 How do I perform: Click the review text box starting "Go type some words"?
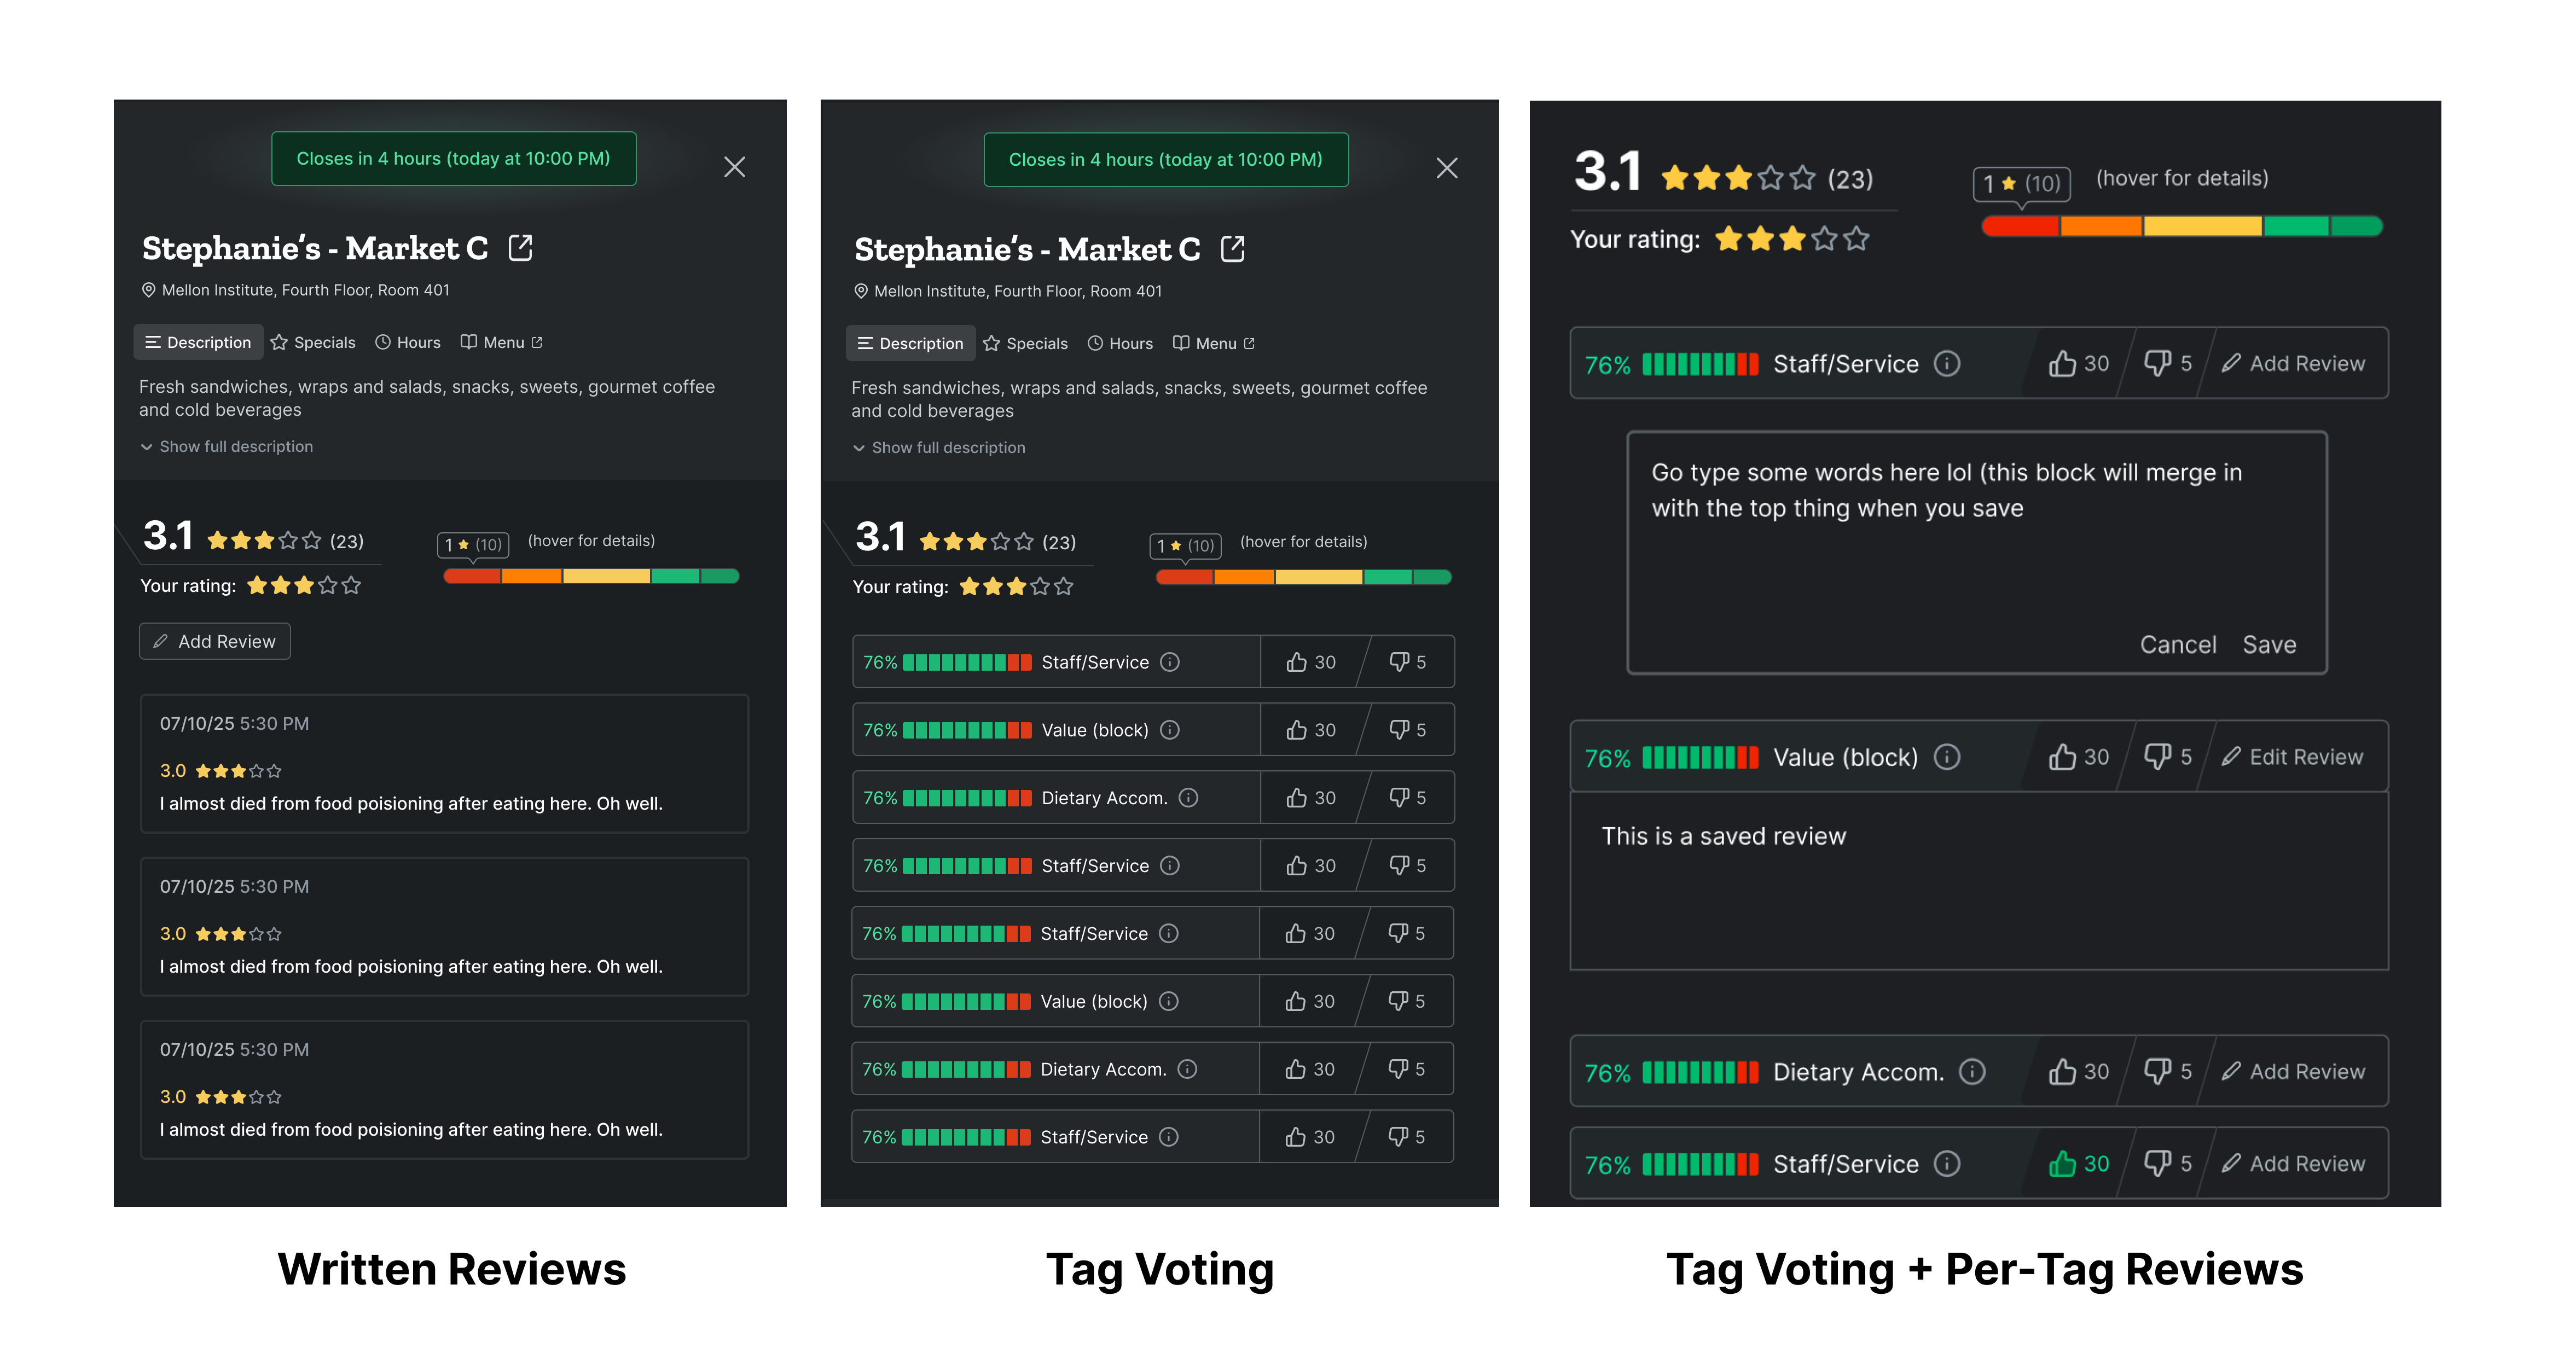coord(1977,553)
